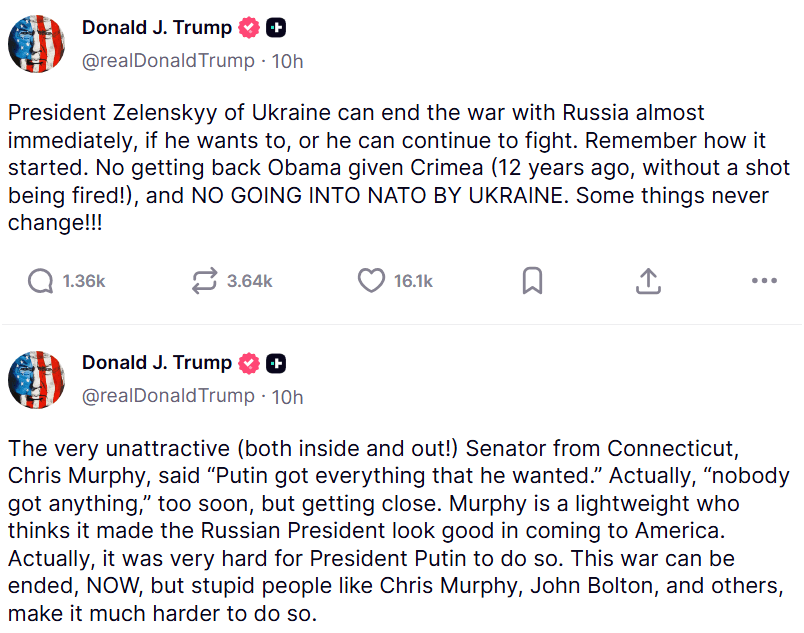Click the 10h timestamp on first post
Screen dimensions: 804x633
click(287, 61)
